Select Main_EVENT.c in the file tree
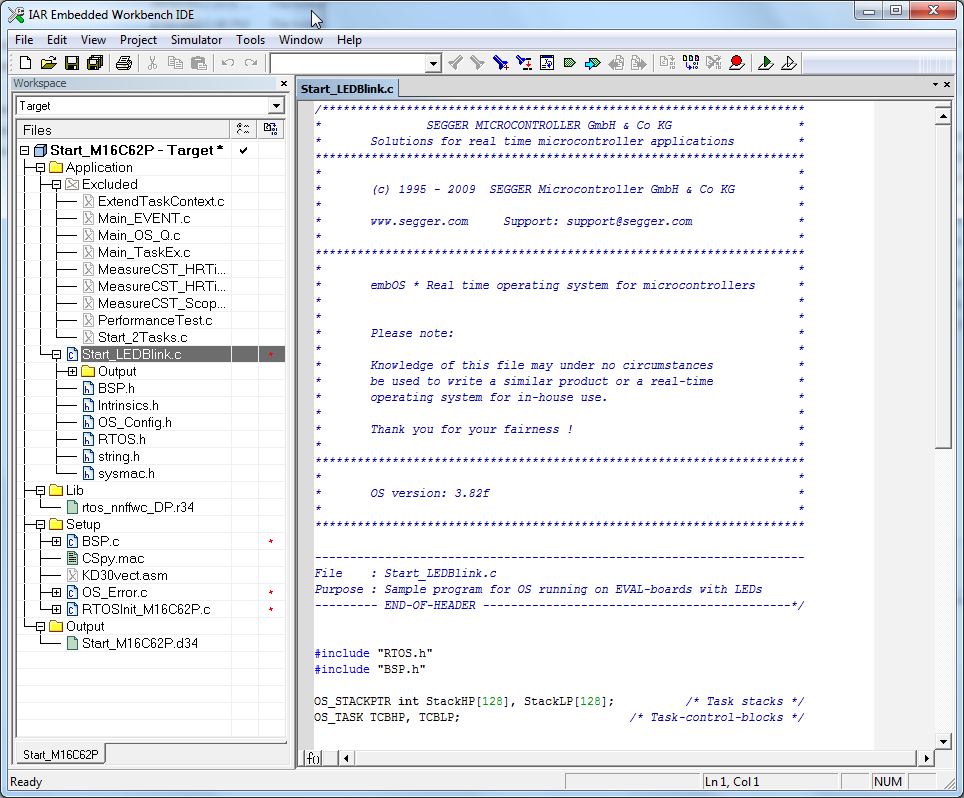The image size is (964, 798). coord(143,219)
